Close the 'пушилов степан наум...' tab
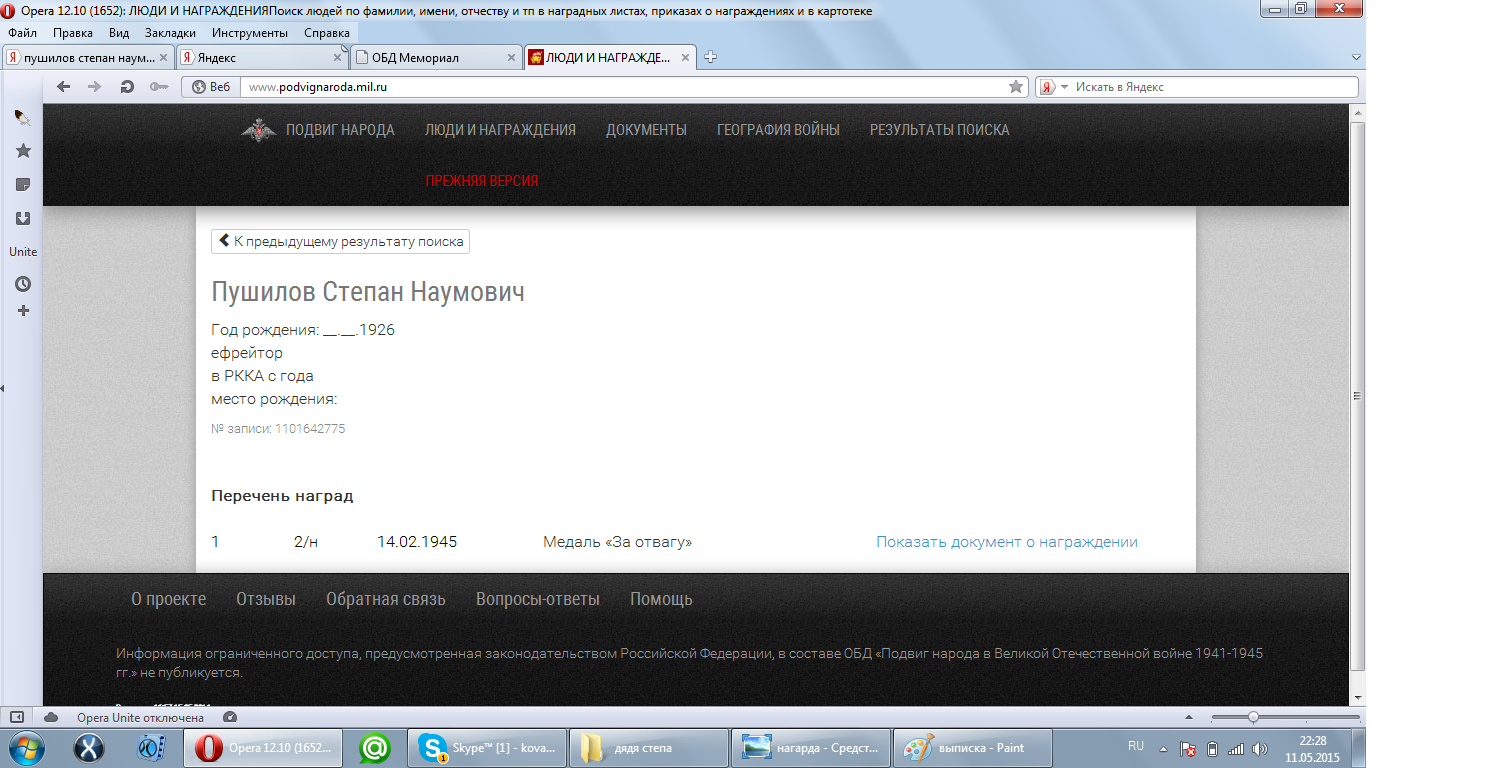Screen dimensions: 1500x768 [x=165, y=58]
